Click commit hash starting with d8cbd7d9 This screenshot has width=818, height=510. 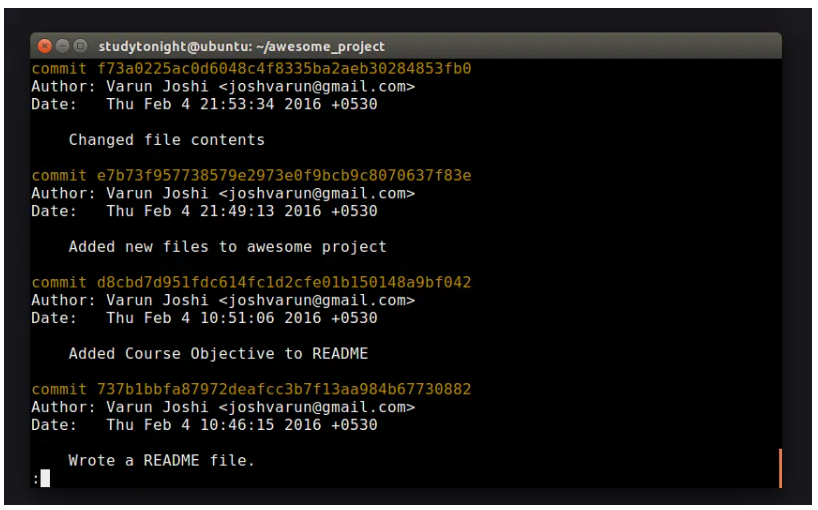tap(283, 283)
